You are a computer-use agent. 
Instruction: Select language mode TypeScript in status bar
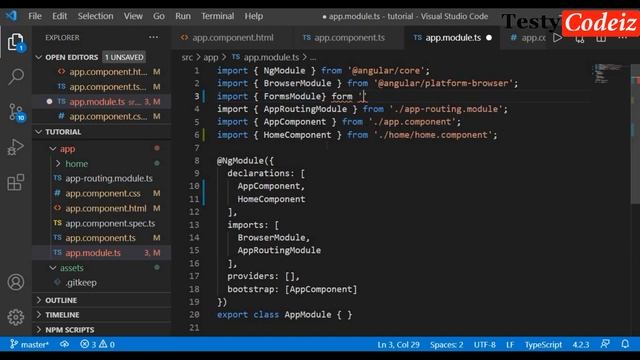[543, 344]
